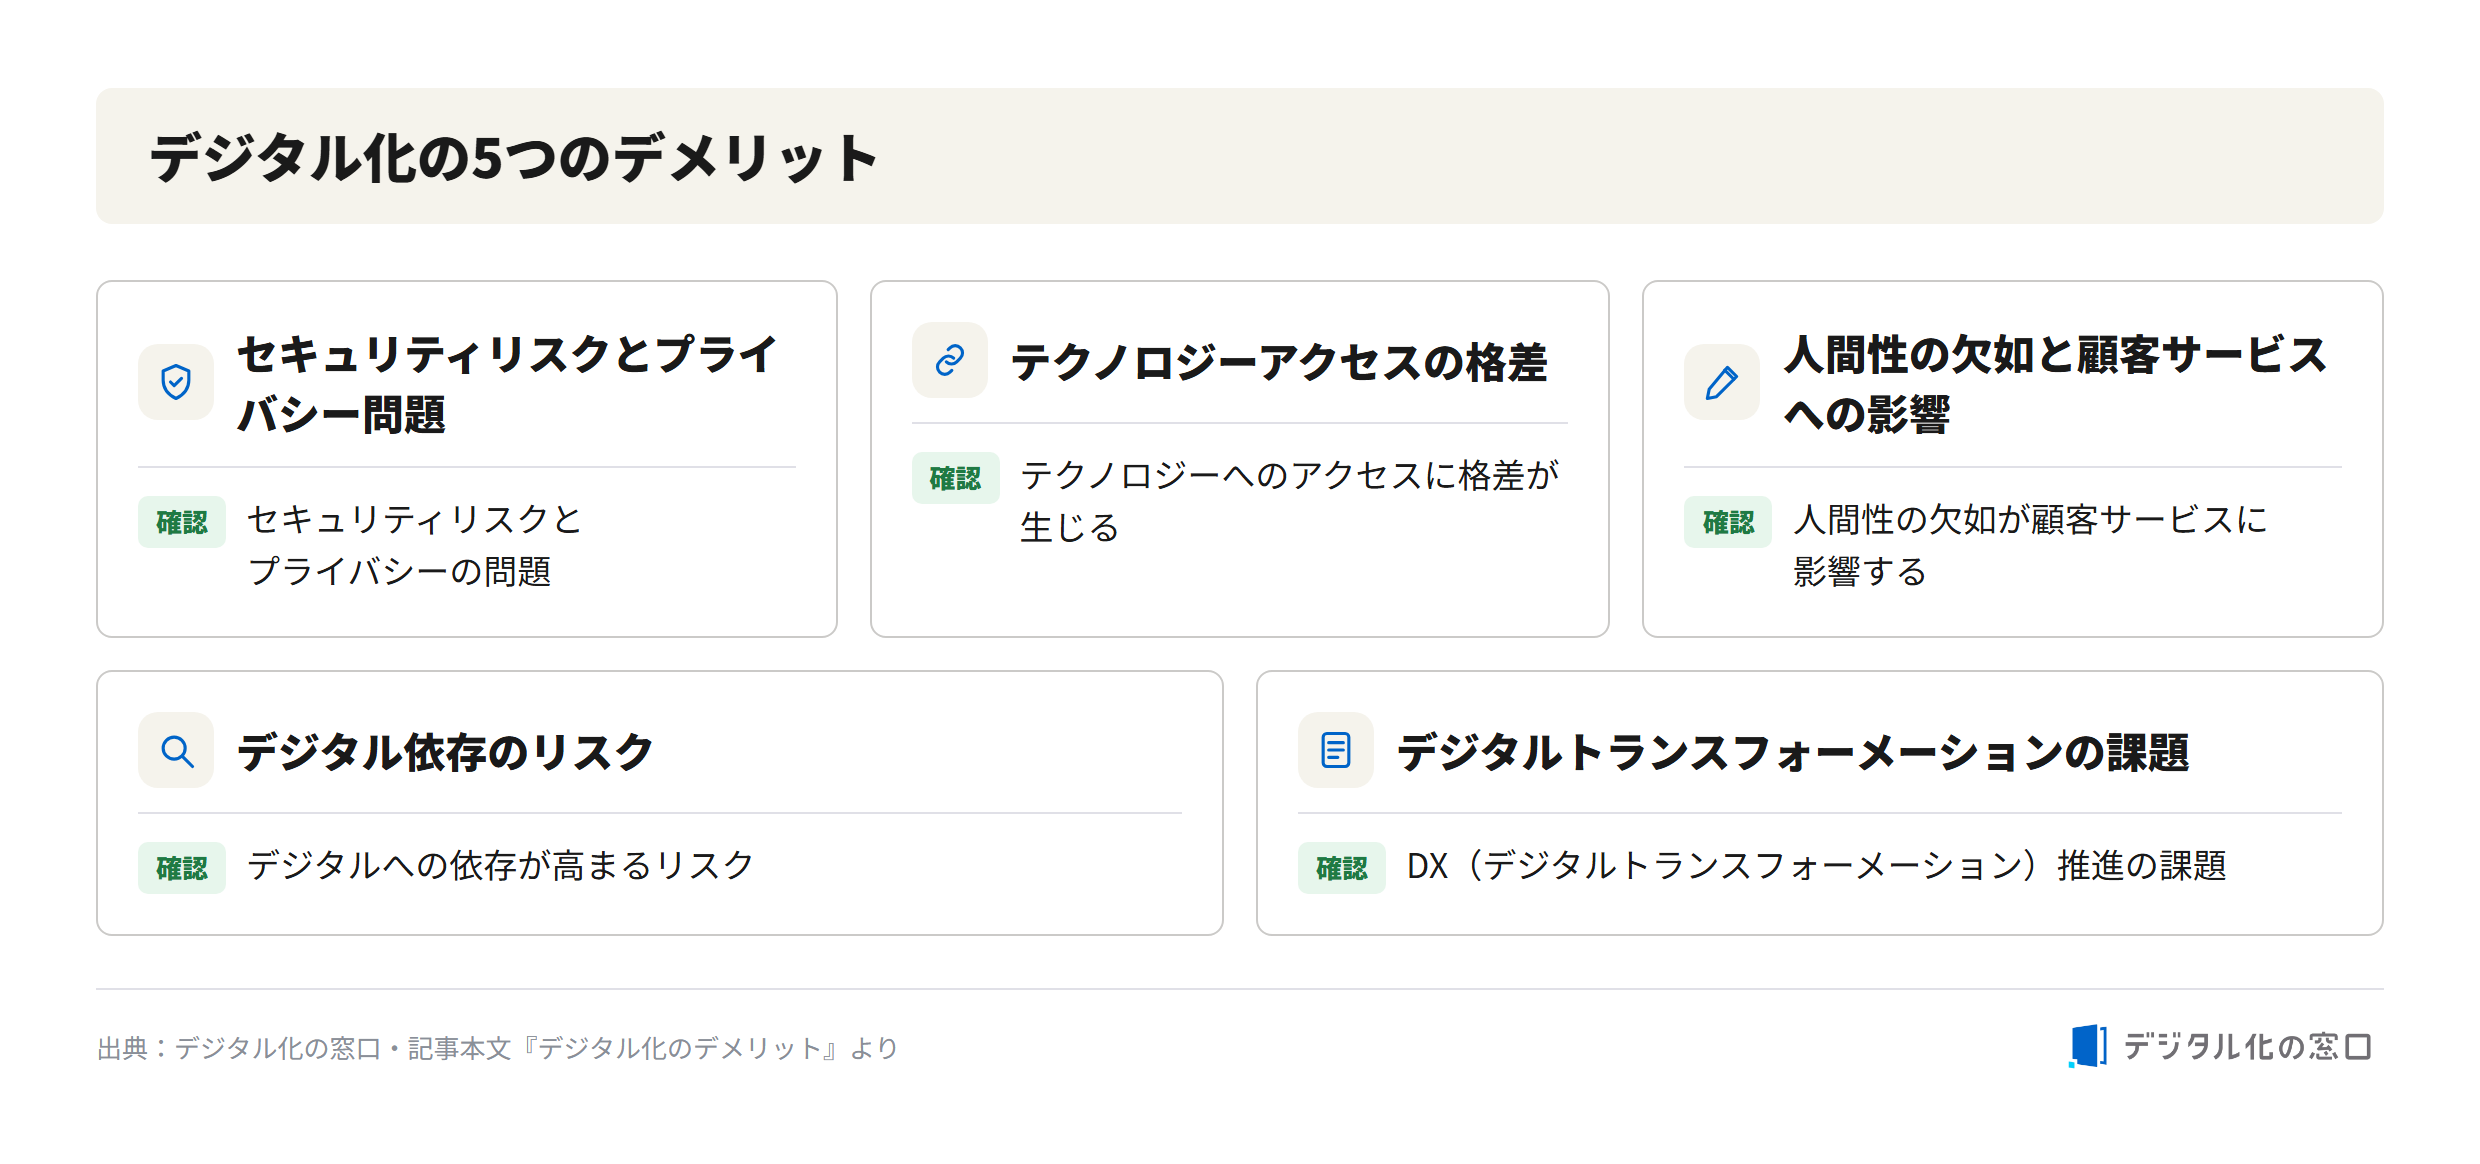Click description デジタルへの依存が高まるリスク
Viewport: 2480px width, 1164px height.
point(500,866)
